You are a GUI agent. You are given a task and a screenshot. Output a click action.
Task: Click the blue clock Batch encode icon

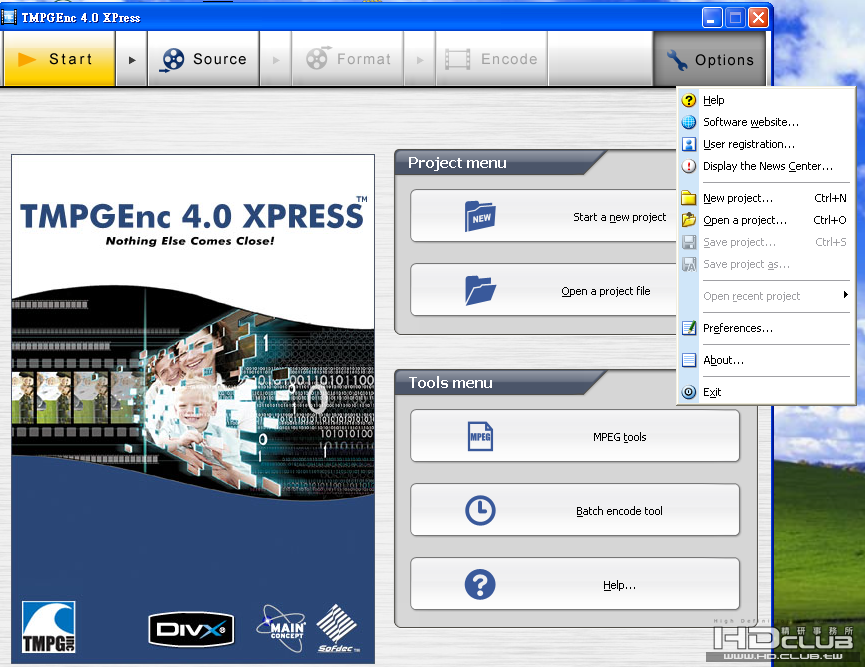pyautogui.click(x=481, y=510)
